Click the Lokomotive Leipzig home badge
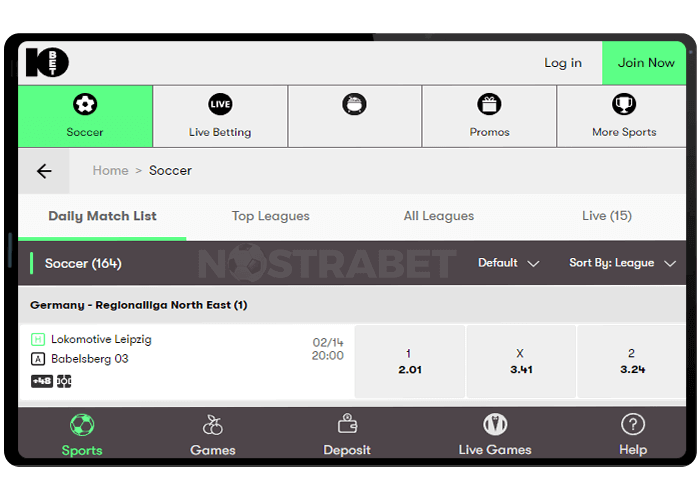The width and height of the screenshot is (700, 495). coord(38,340)
